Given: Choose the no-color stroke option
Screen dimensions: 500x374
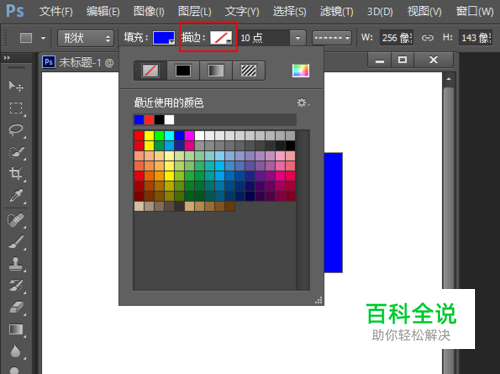Looking at the screenshot, I should [x=150, y=71].
